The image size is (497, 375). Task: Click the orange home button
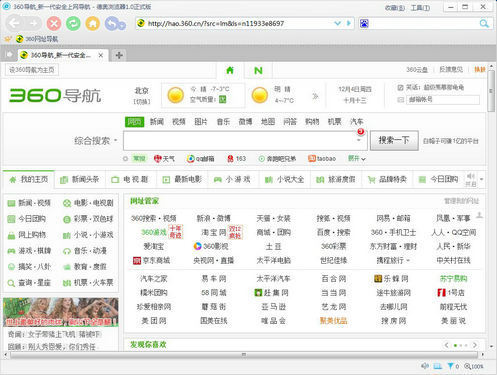tap(93, 23)
